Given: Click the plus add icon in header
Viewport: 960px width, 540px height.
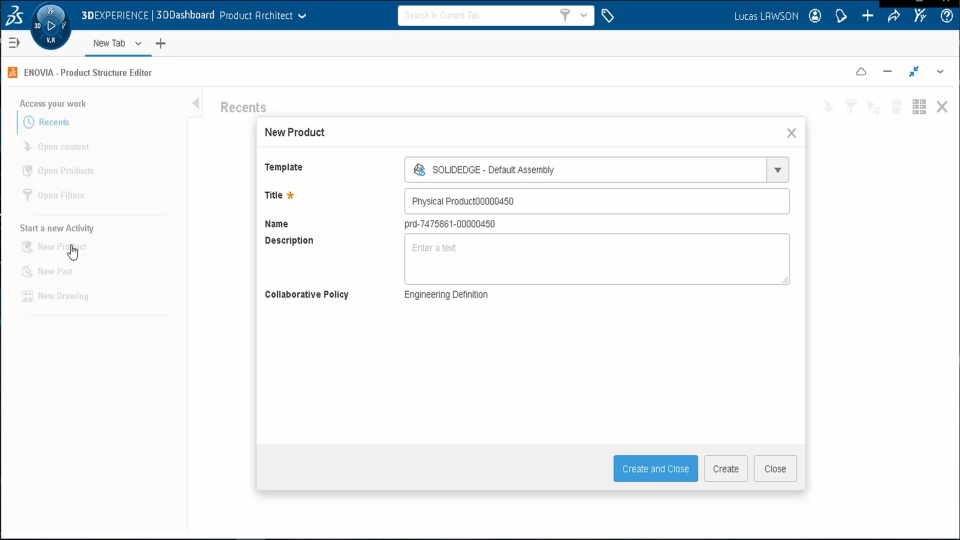Looking at the screenshot, I should (x=867, y=16).
